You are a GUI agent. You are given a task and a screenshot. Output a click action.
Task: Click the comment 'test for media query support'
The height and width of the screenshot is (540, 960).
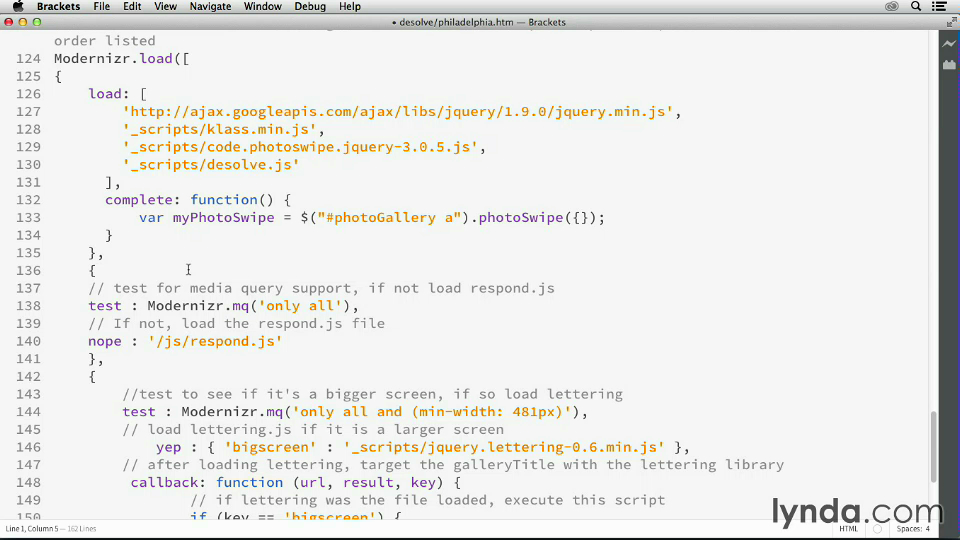321,288
